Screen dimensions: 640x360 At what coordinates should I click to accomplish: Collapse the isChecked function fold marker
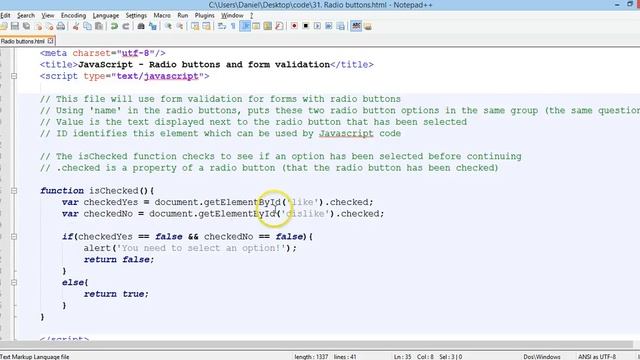pos(14,191)
